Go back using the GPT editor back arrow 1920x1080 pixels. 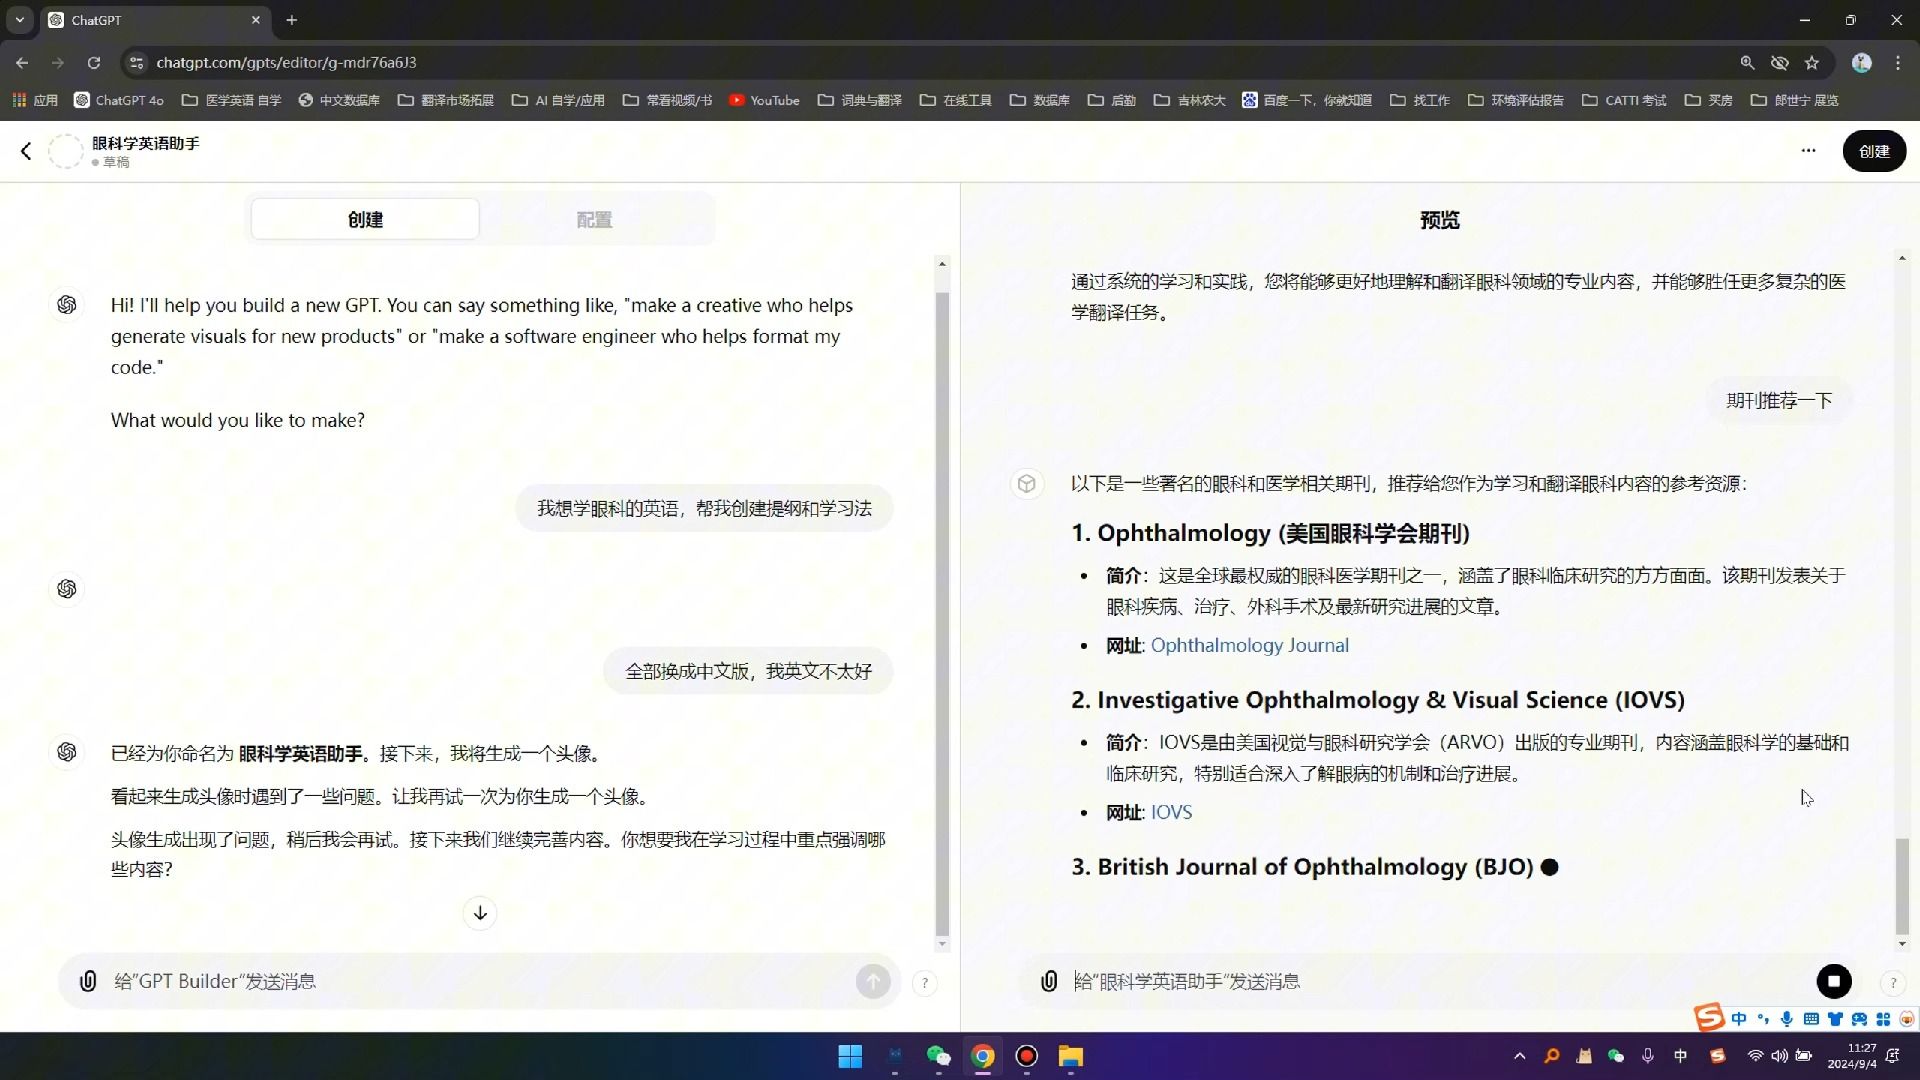(x=26, y=151)
